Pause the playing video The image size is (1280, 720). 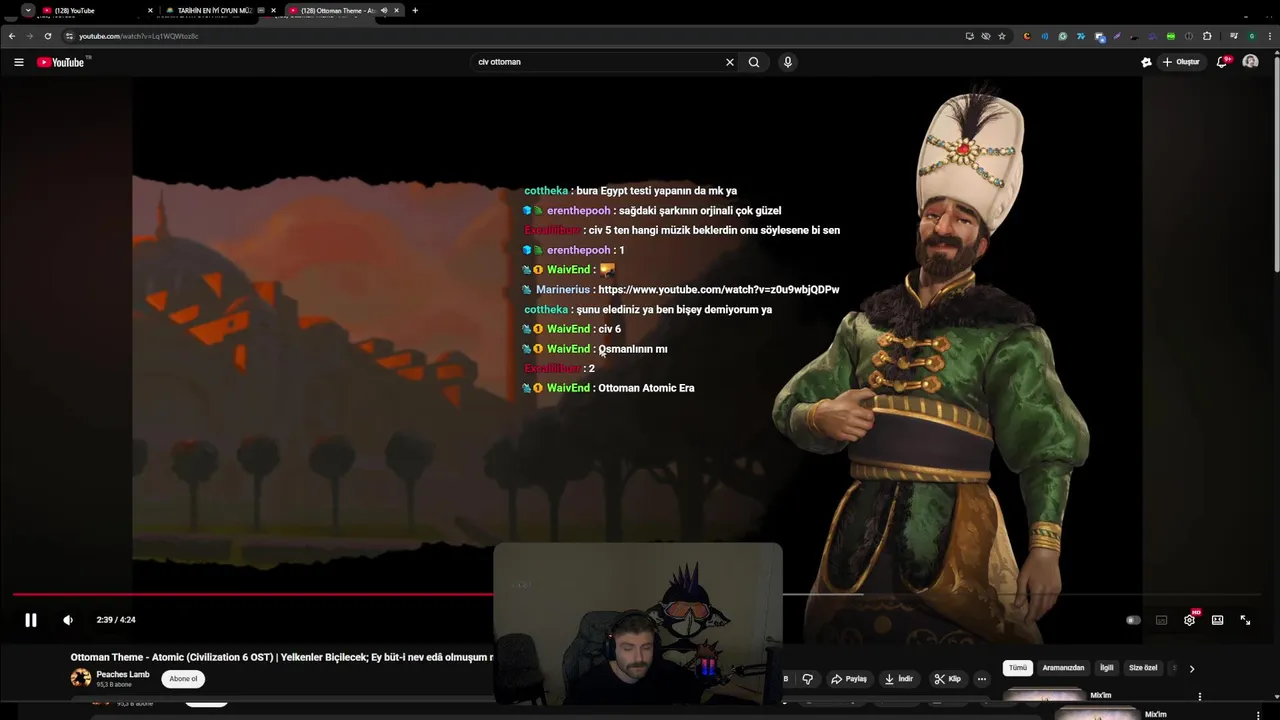[x=31, y=620]
